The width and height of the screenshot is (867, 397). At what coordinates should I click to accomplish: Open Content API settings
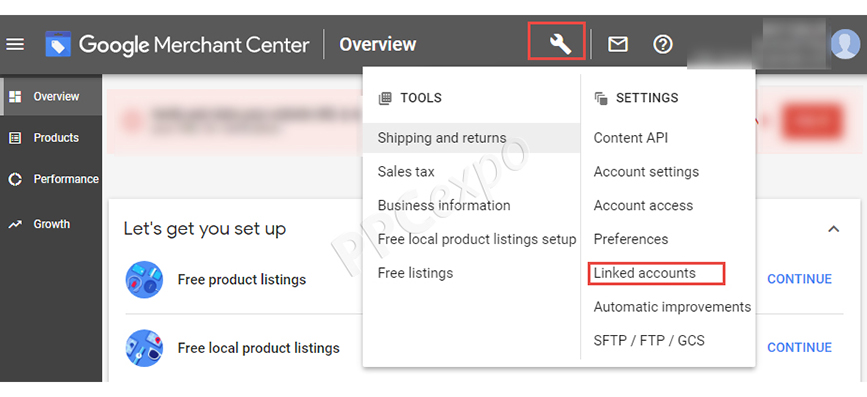[630, 138]
